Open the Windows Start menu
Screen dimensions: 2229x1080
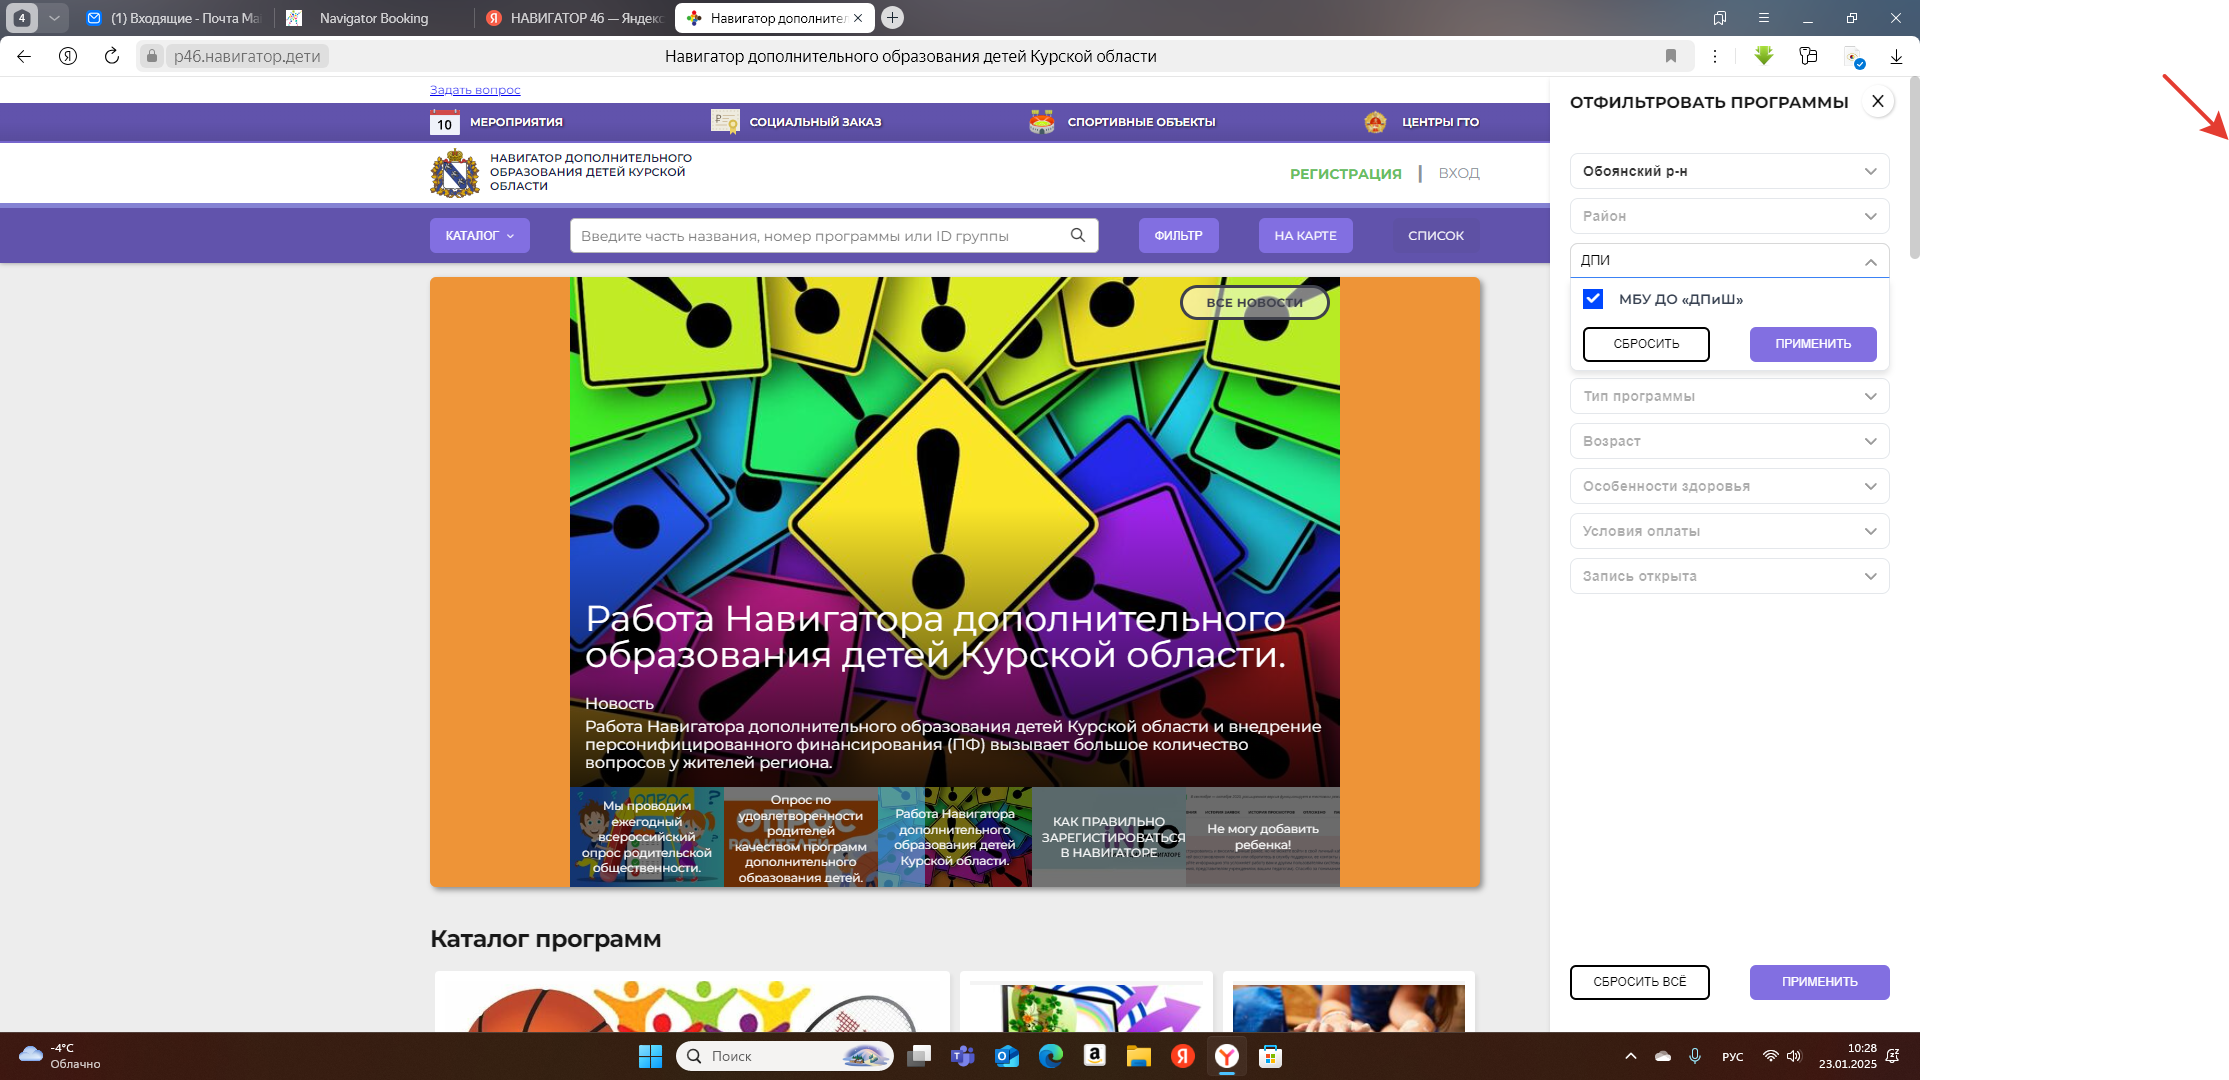[650, 1056]
